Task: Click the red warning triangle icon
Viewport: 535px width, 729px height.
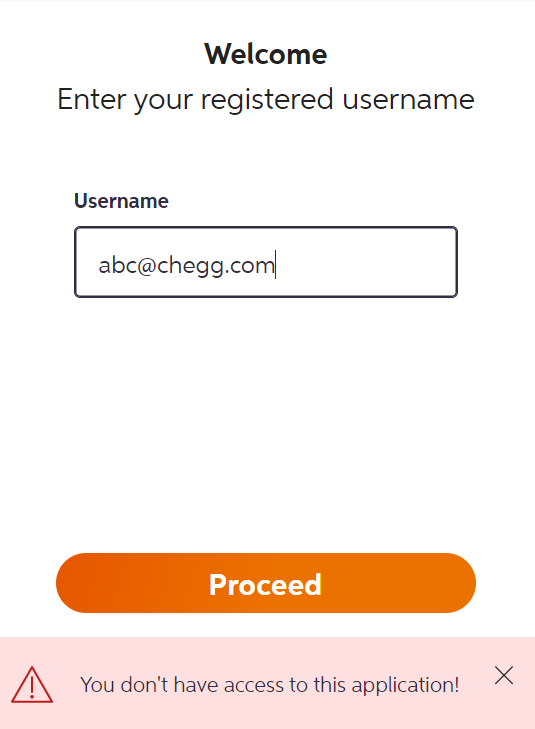Action: pyautogui.click(x=32, y=684)
